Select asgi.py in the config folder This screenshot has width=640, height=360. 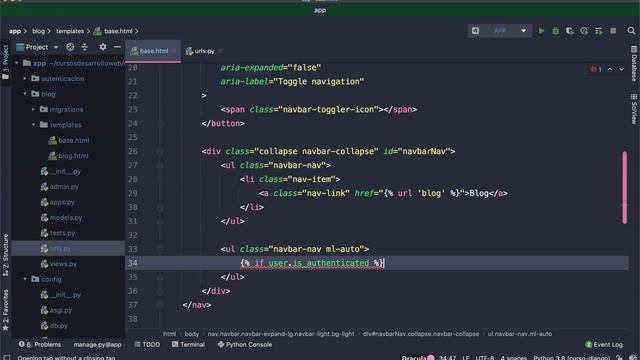coord(56,310)
